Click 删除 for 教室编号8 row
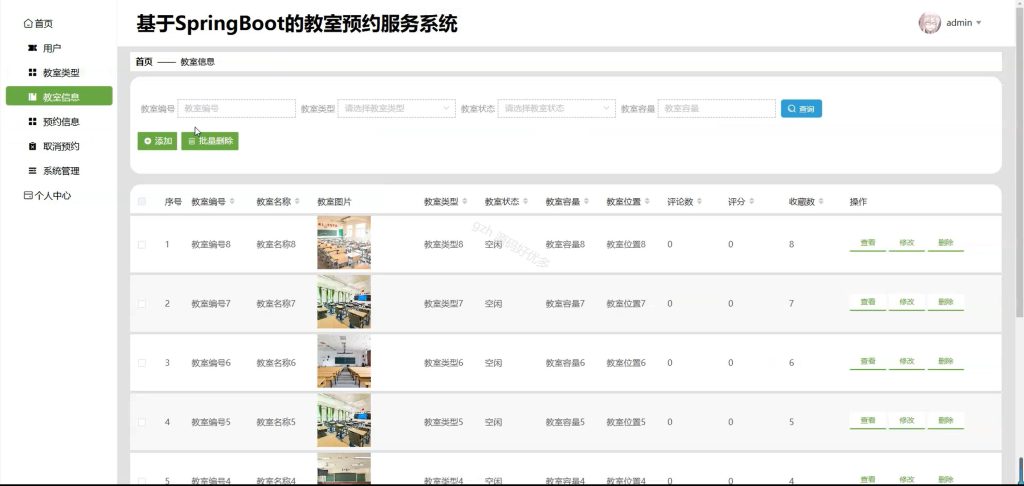The height and width of the screenshot is (486, 1024). click(x=946, y=243)
